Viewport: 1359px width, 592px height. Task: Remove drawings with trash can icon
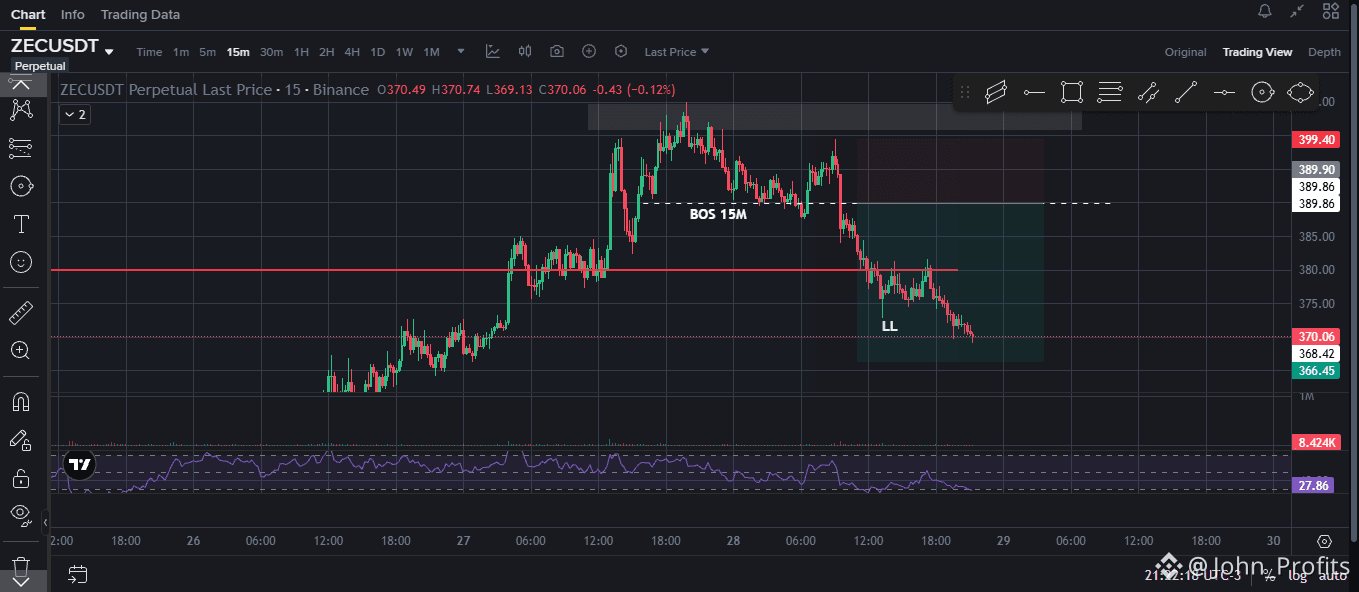click(21, 566)
